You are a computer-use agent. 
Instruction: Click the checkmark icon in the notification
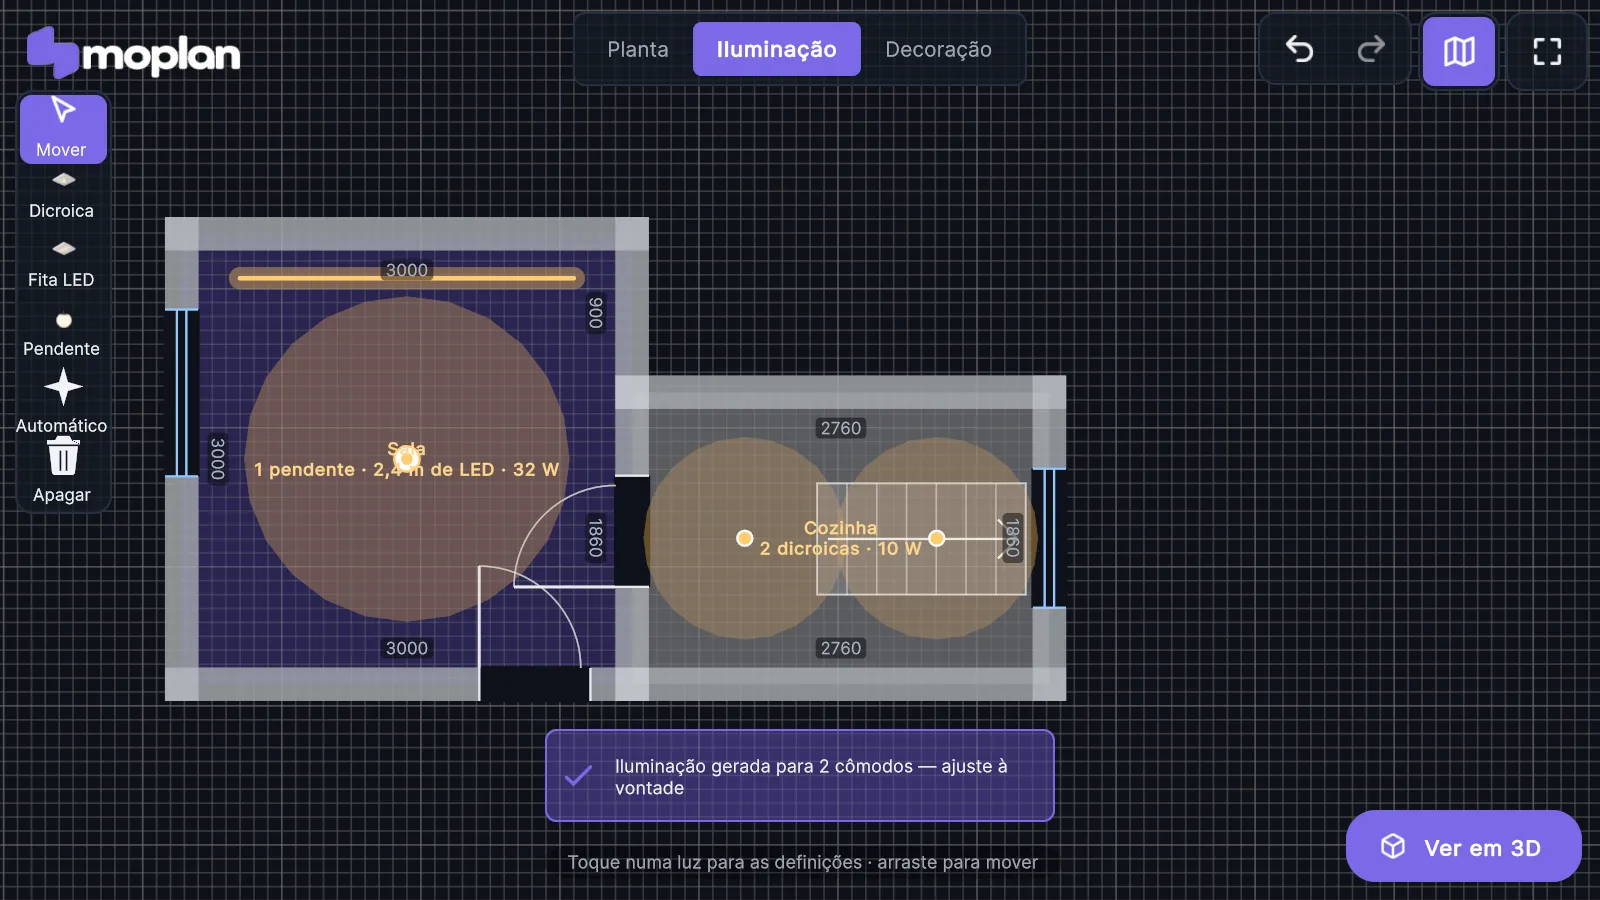point(578,776)
